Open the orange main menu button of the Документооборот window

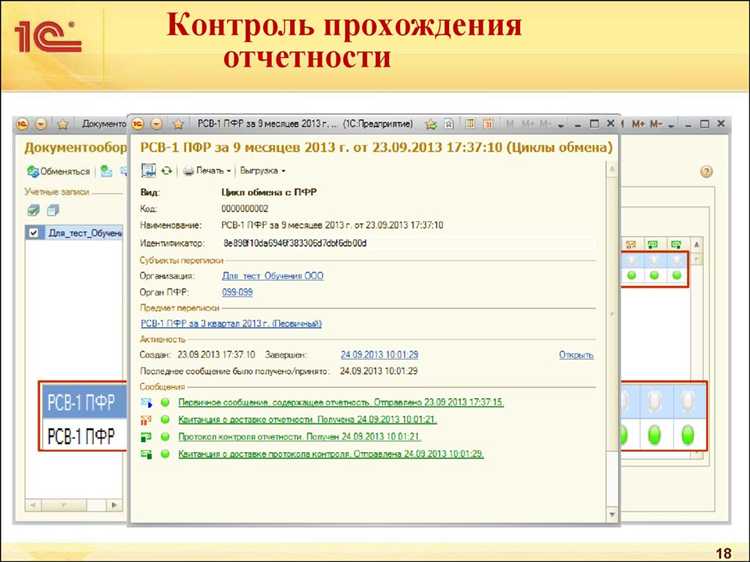click(x=41, y=124)
